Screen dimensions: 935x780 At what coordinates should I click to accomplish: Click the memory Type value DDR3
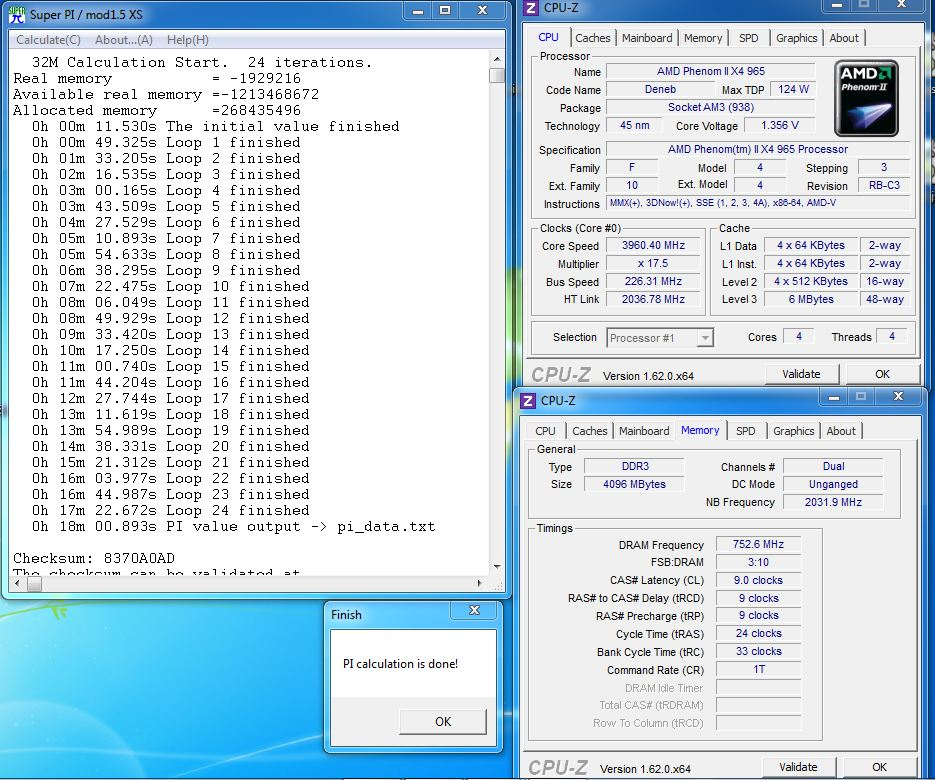[x=634, y=466]
